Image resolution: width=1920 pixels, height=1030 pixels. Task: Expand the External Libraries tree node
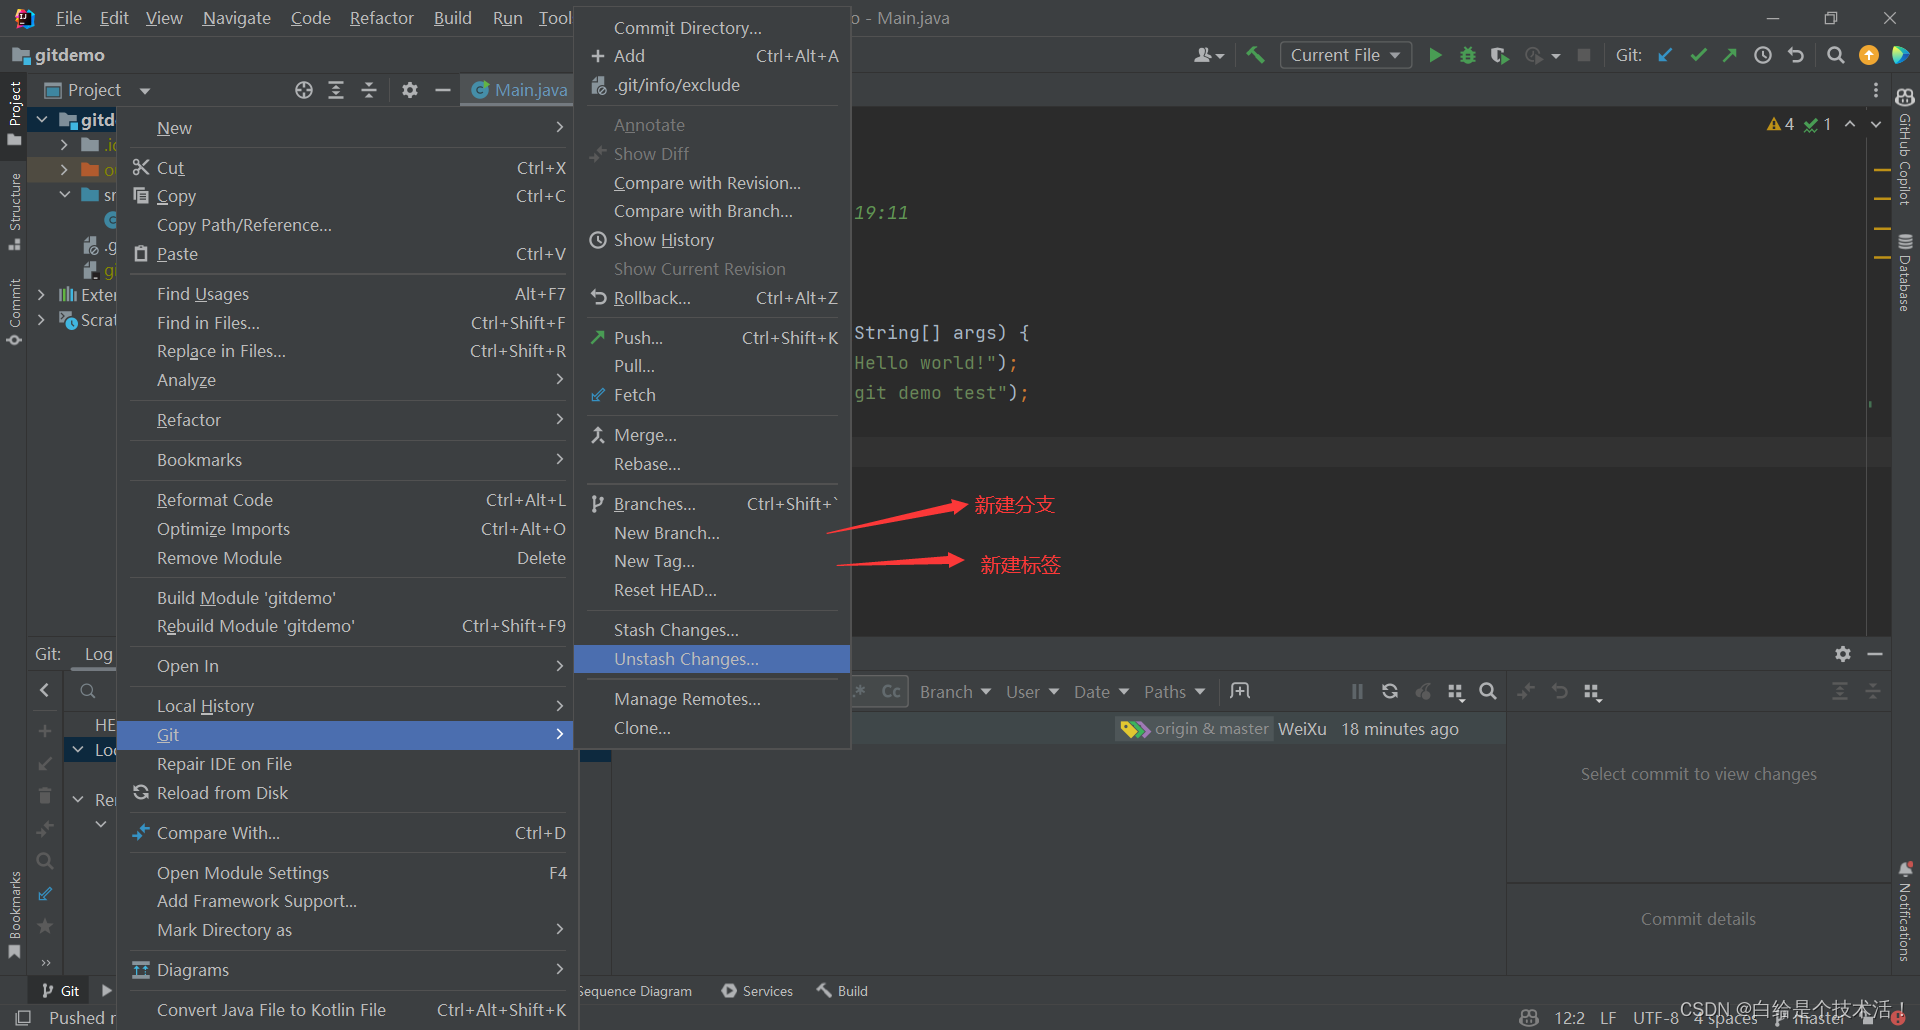[41, 294]
